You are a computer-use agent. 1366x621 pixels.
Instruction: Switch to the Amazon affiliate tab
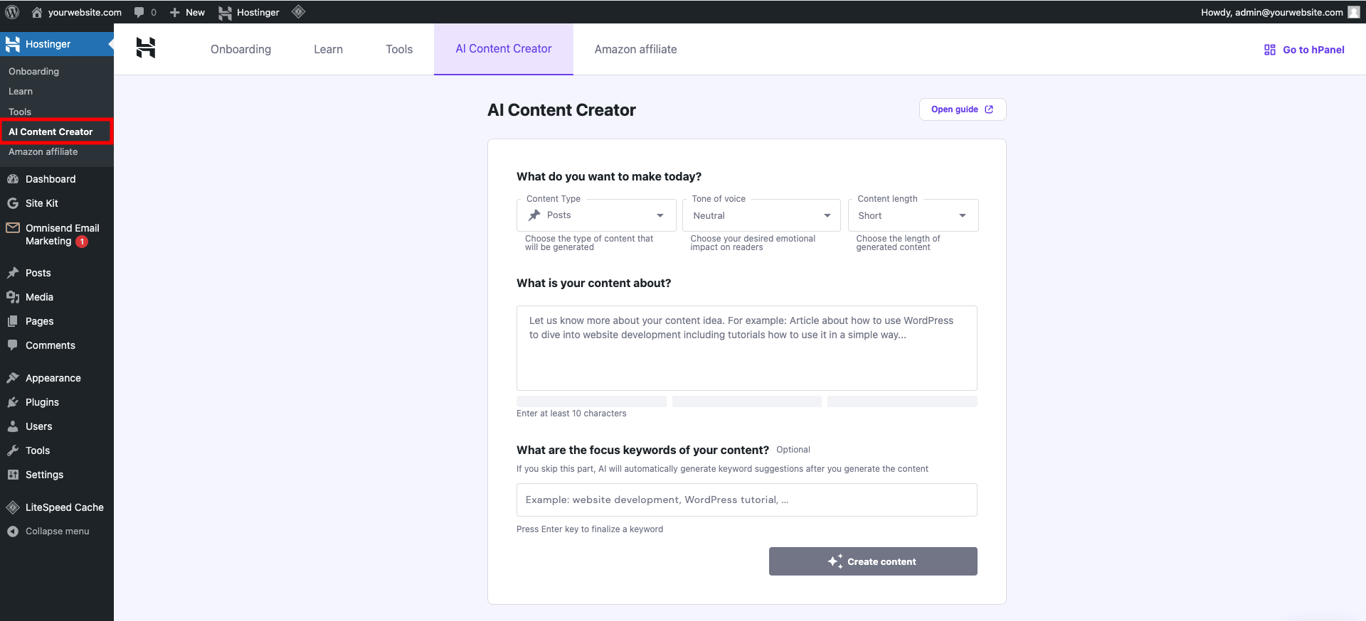point(634,48)
